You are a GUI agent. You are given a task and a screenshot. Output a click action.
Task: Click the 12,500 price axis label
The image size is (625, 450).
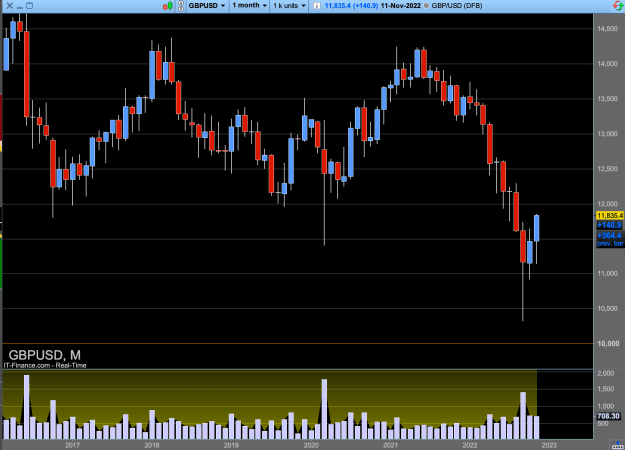point(607,169)
